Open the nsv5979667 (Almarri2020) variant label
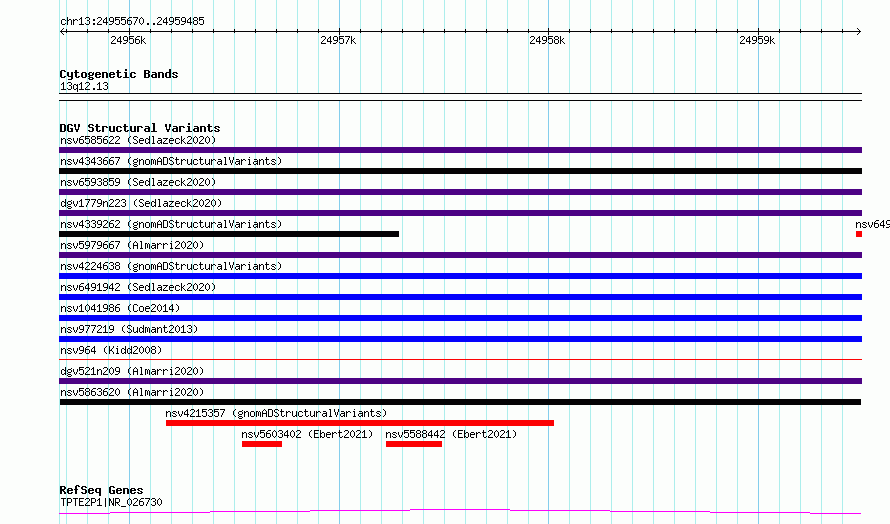The image size is (890, 524). 132,245
